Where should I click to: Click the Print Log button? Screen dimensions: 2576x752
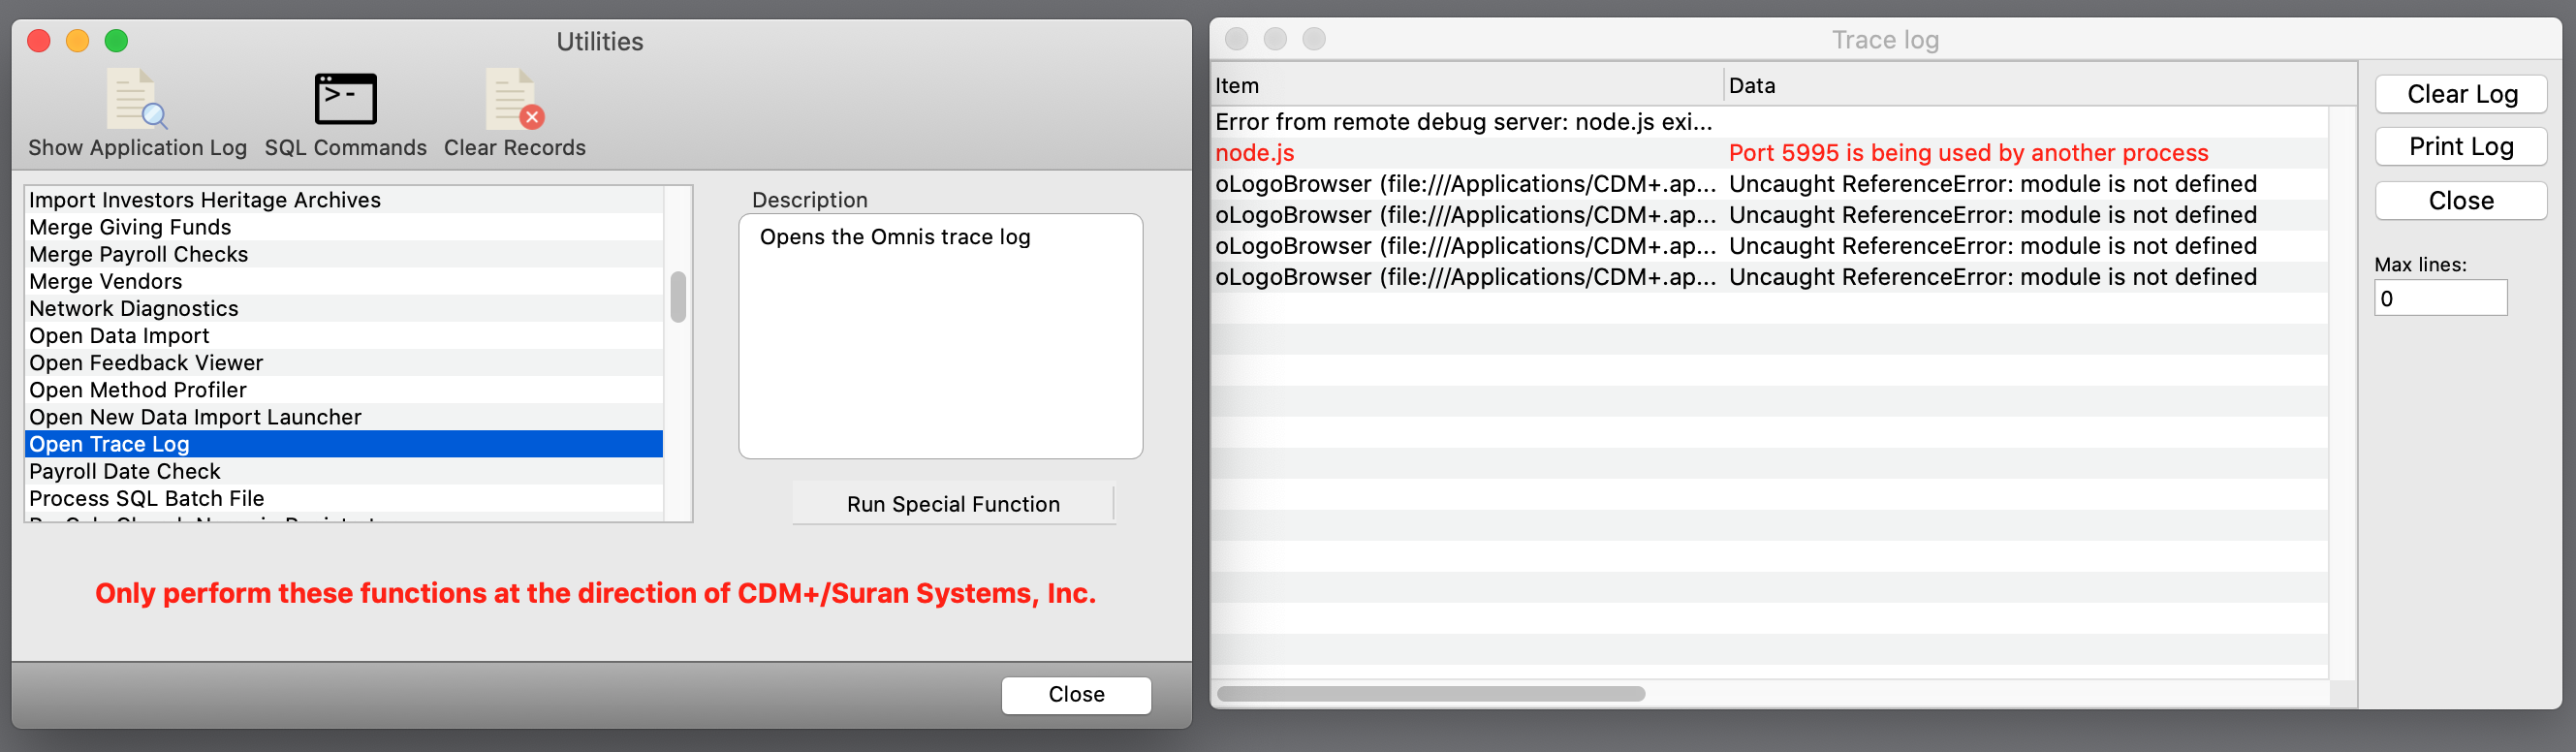(x=2460, y=147)
